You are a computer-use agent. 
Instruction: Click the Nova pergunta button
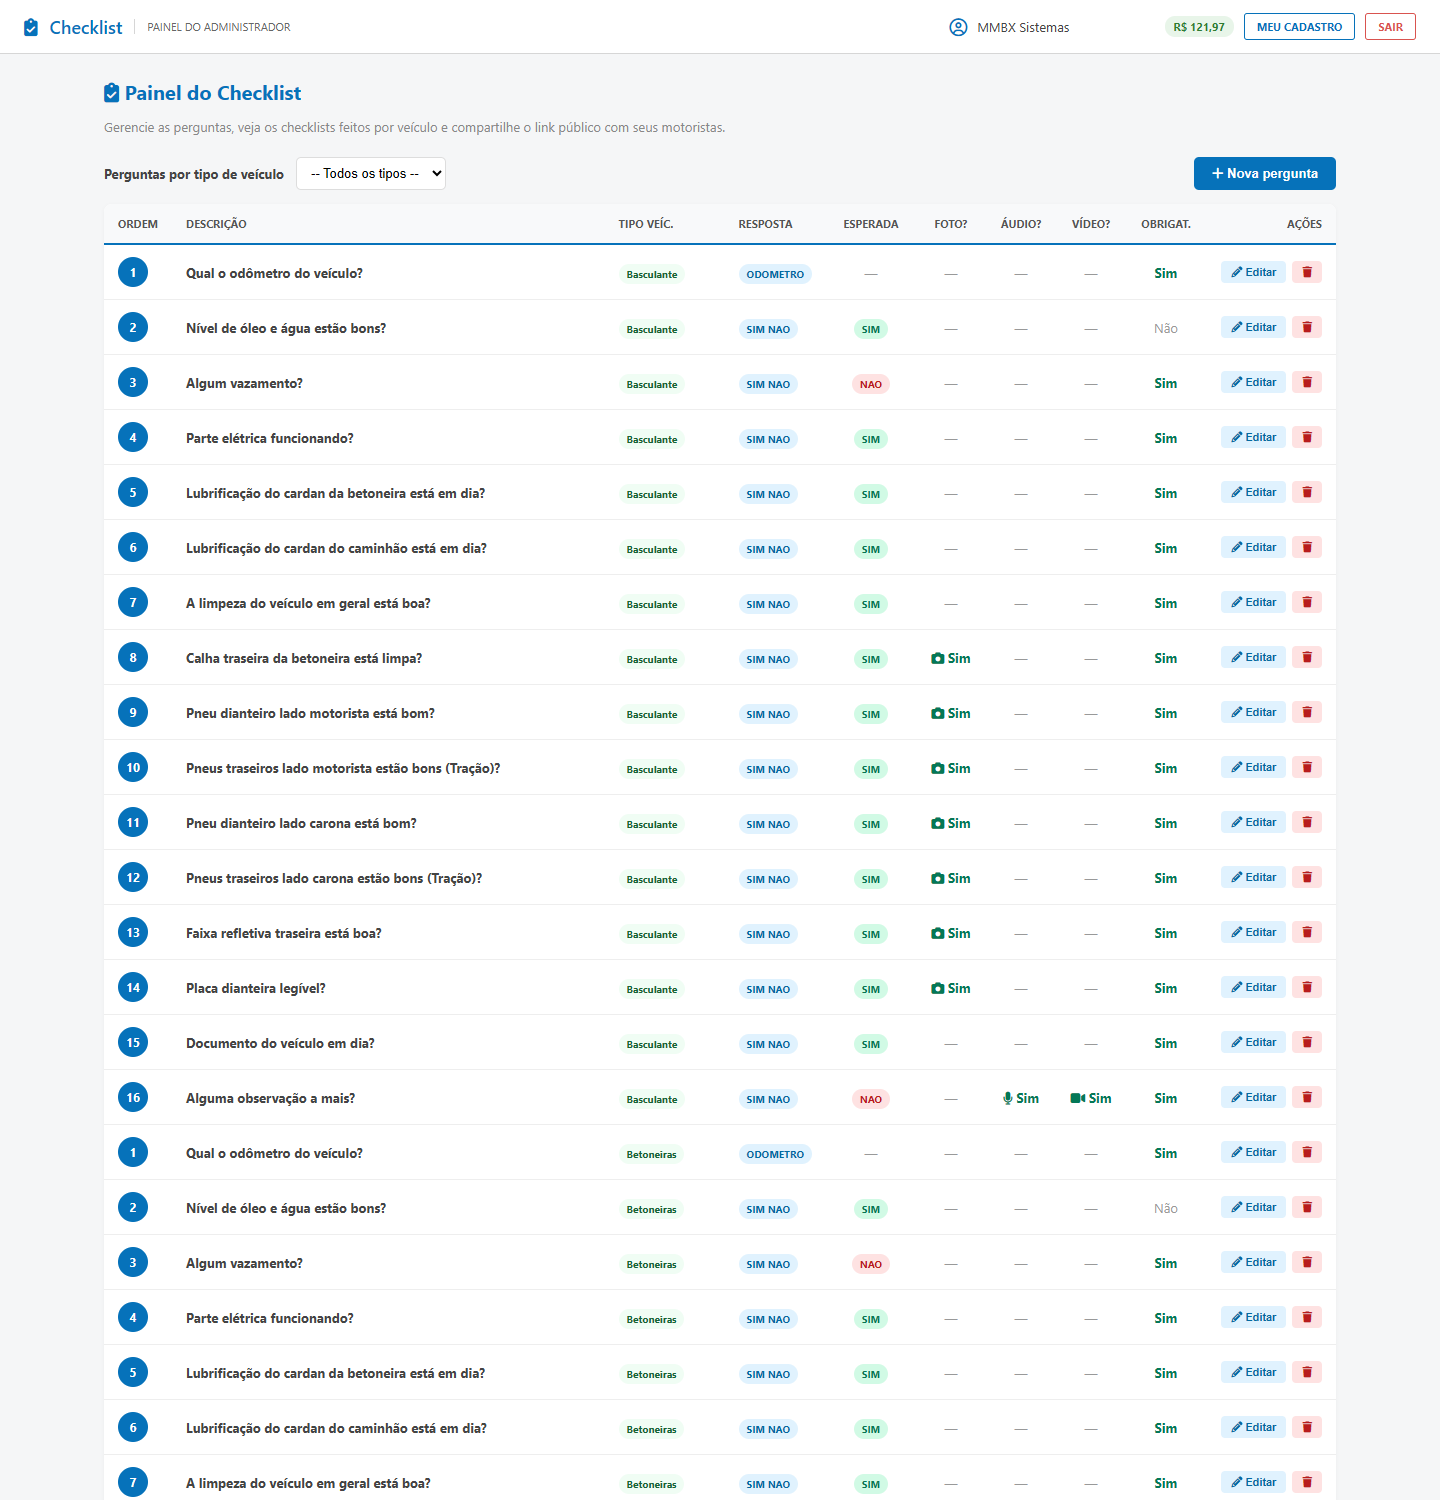pos(1265,173)
